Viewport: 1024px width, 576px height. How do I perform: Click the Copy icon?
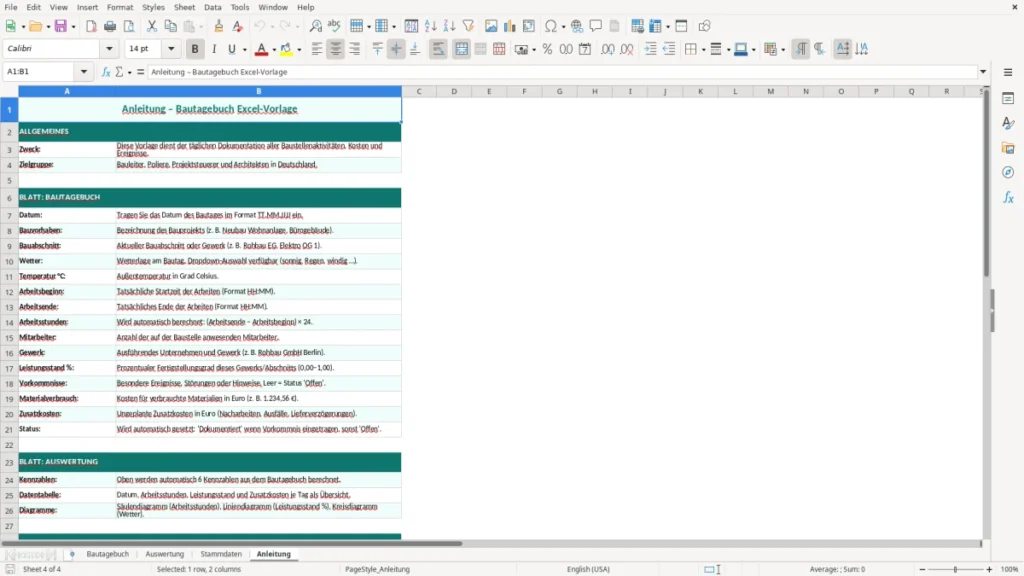170,26
